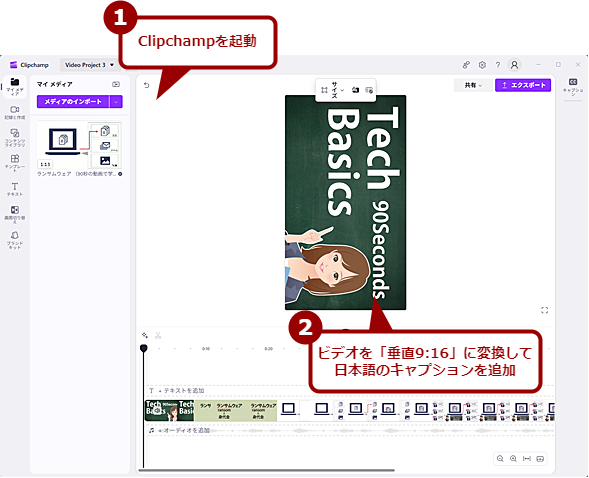Click the Clipchamp logo icon
Image resolution: width=589 pixels, height=478 pixels.
[14, 65]
